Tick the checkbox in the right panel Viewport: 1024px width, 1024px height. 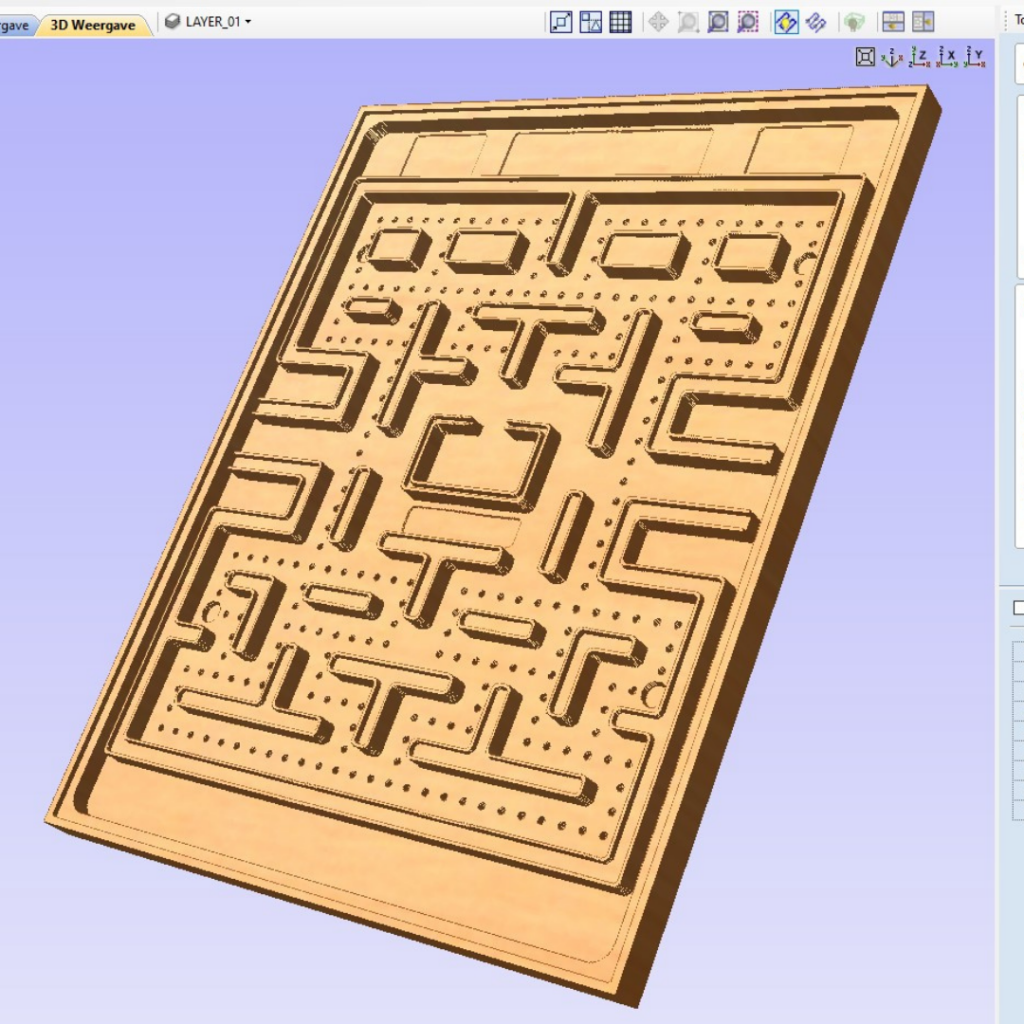[1018, 608]
